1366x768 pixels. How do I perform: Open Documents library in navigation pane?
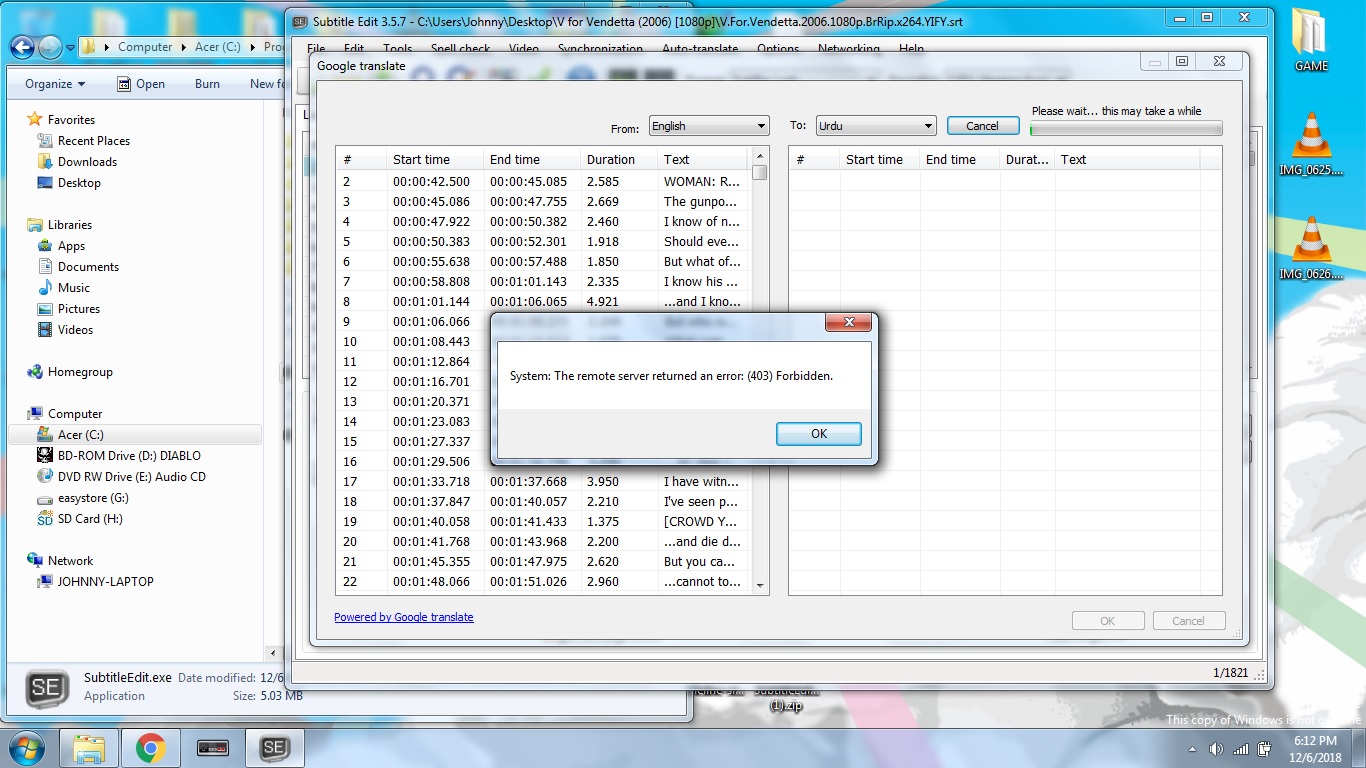88,267
